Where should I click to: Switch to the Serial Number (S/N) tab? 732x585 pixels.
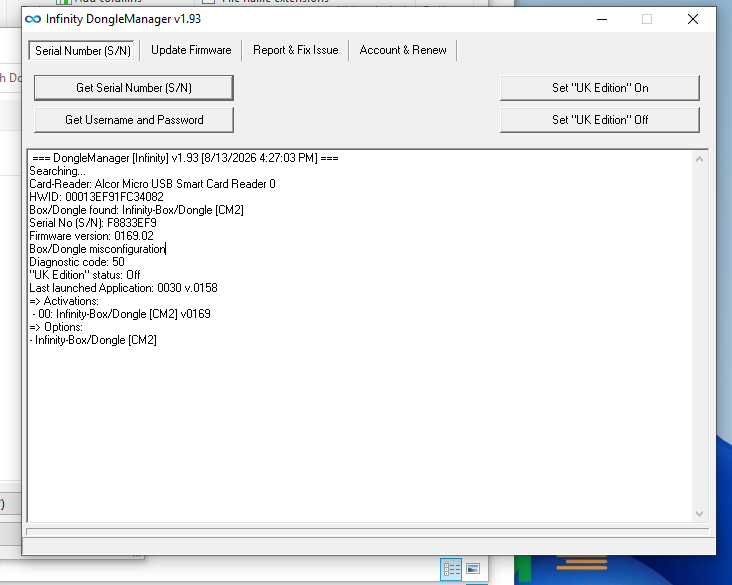point(82,50)
